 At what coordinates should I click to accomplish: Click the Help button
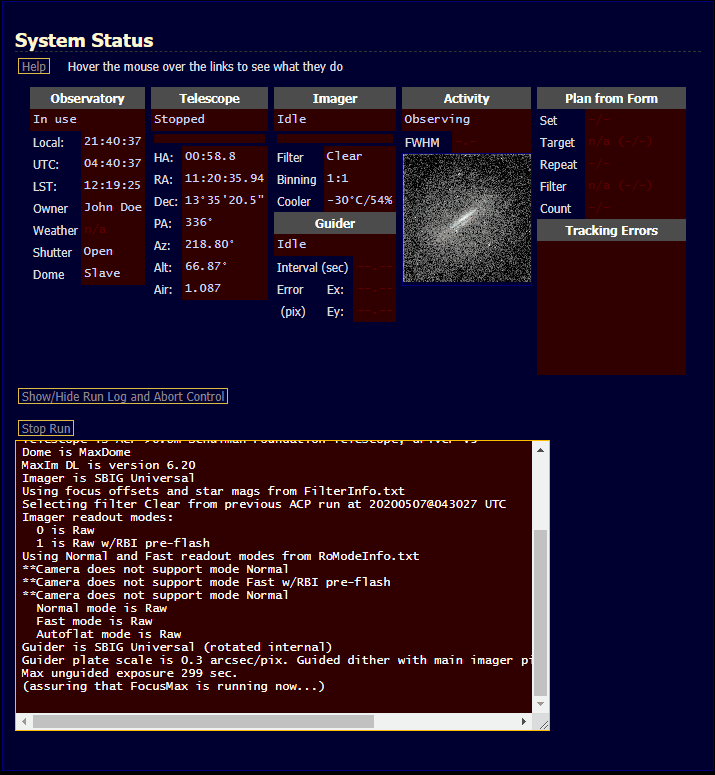pos(33,66)
